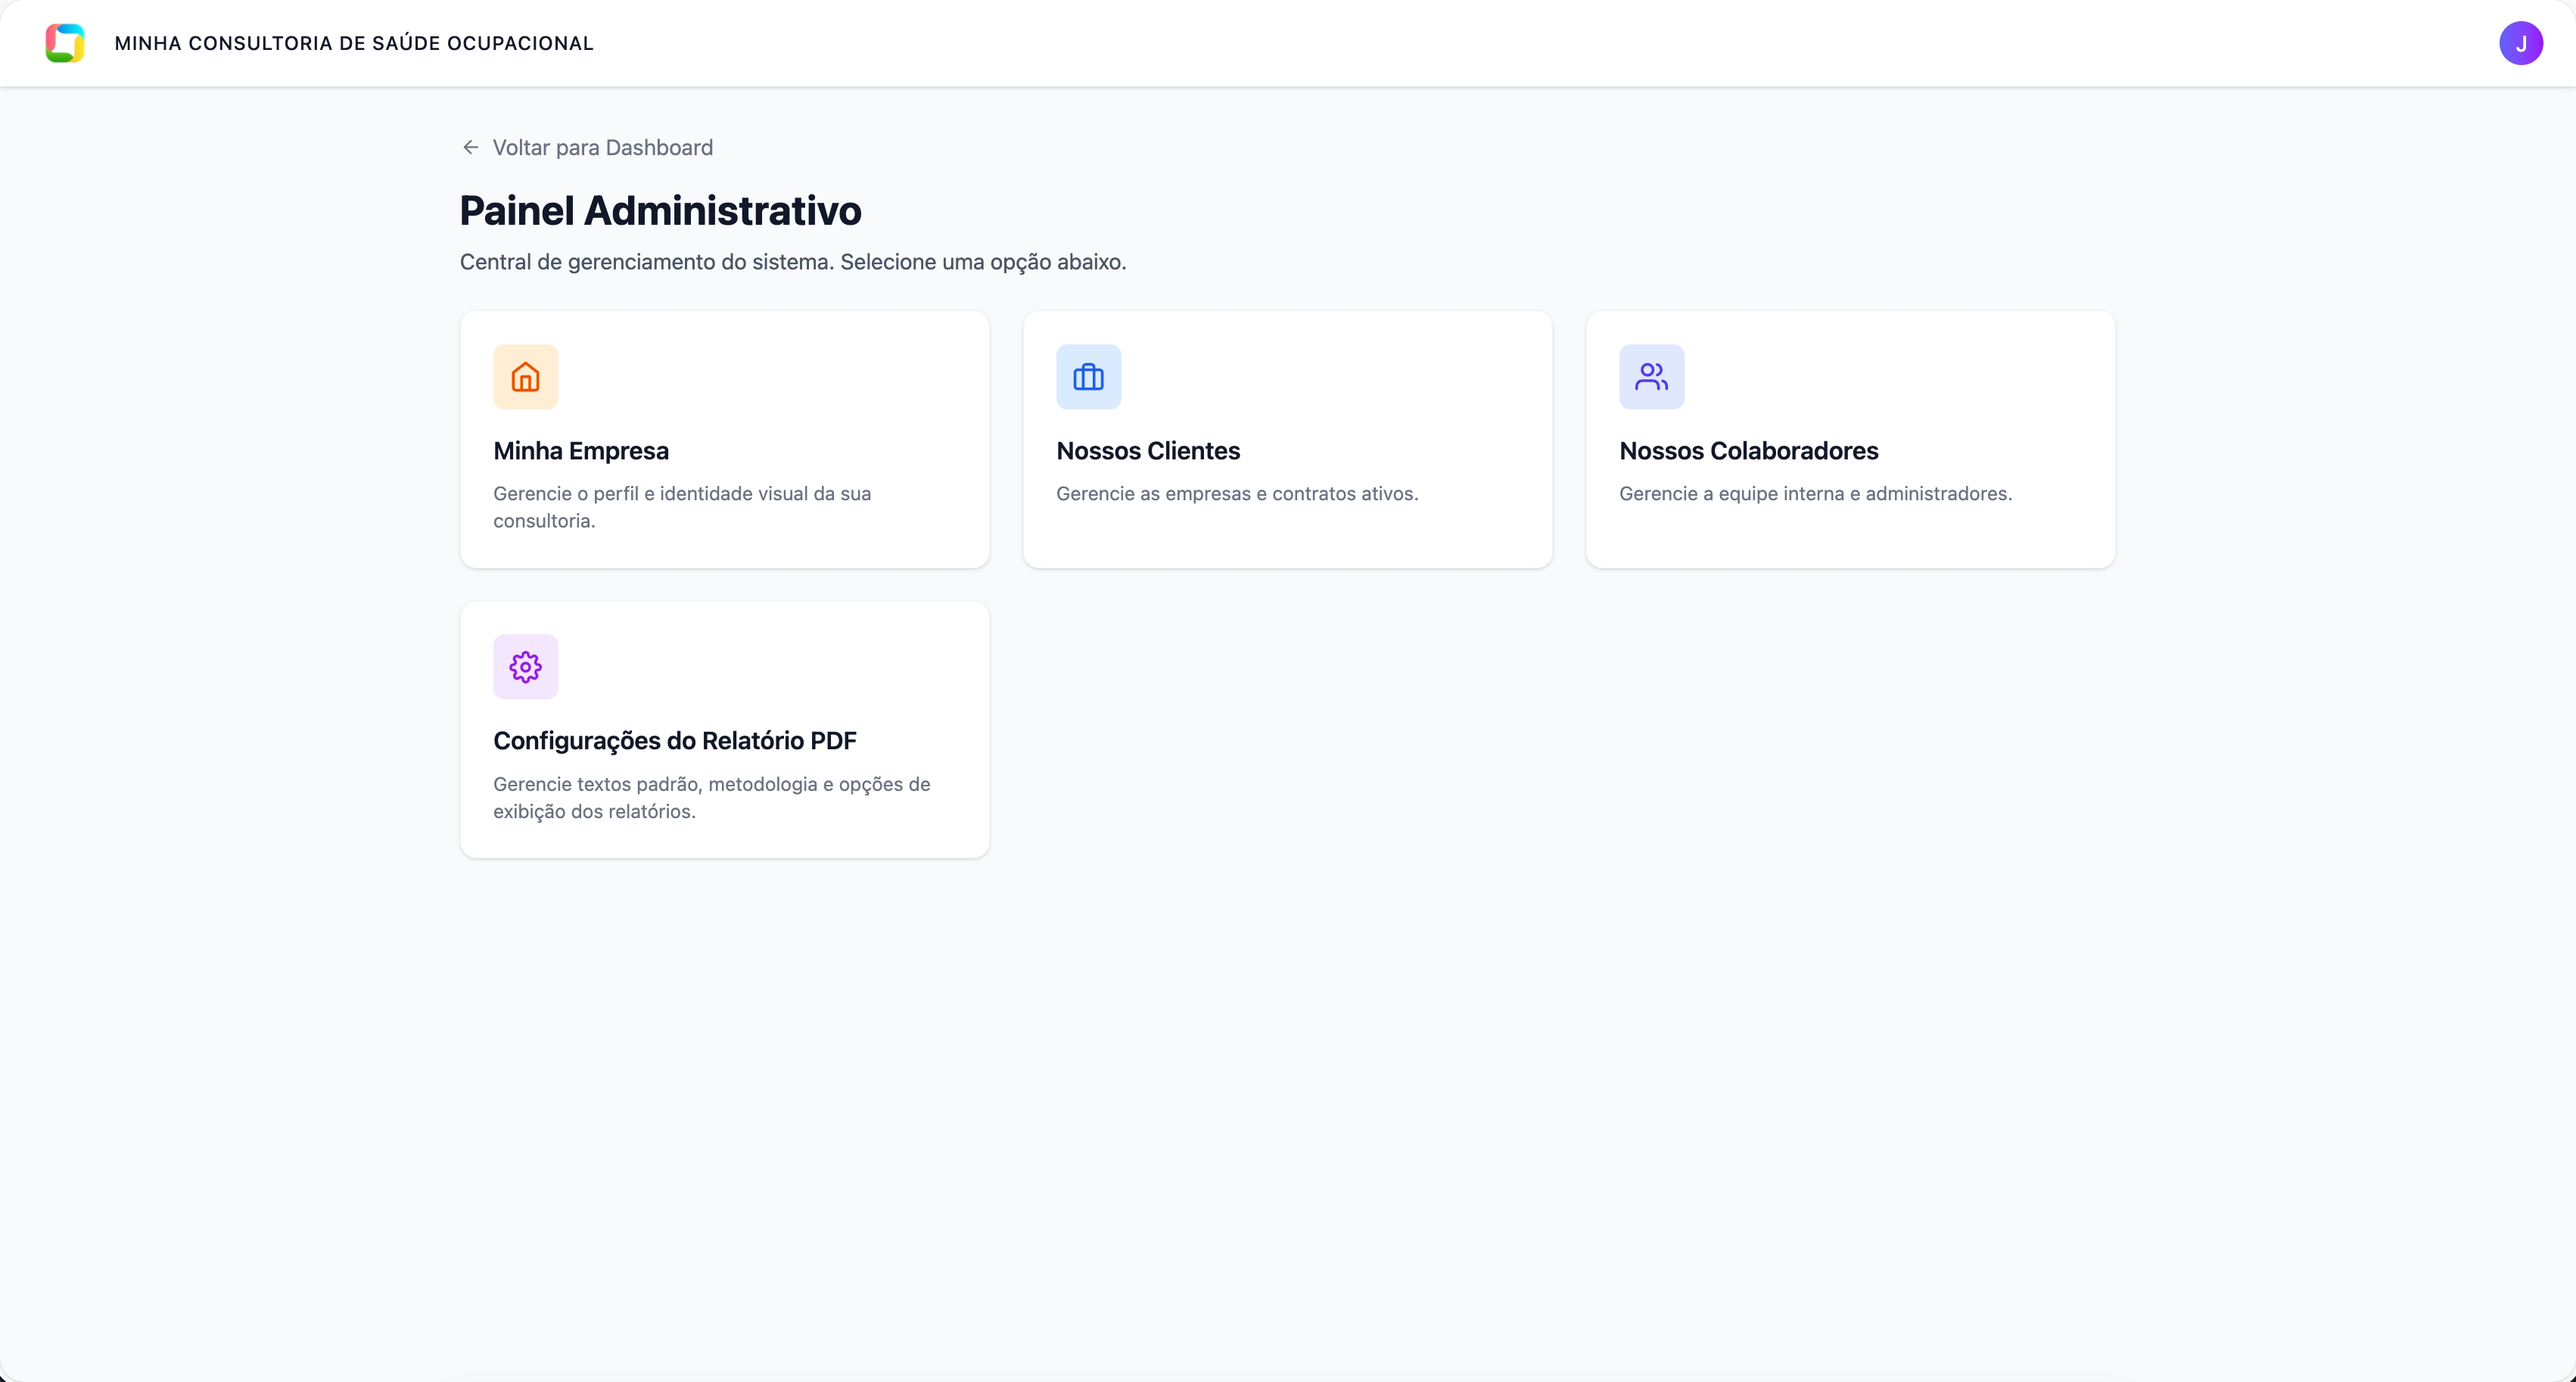Click the left arrow beside Voltar para Dashboard
The width and height of the screenshot is (2576, 1382).
(x=470, y=148)
